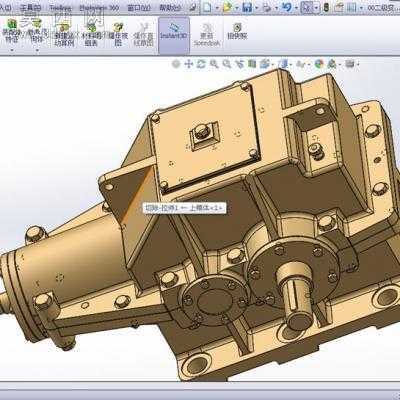Click 爆炸直线草图 explode line sketch
400x400 pixels.
pyautogui.click(x=144, y=33)
